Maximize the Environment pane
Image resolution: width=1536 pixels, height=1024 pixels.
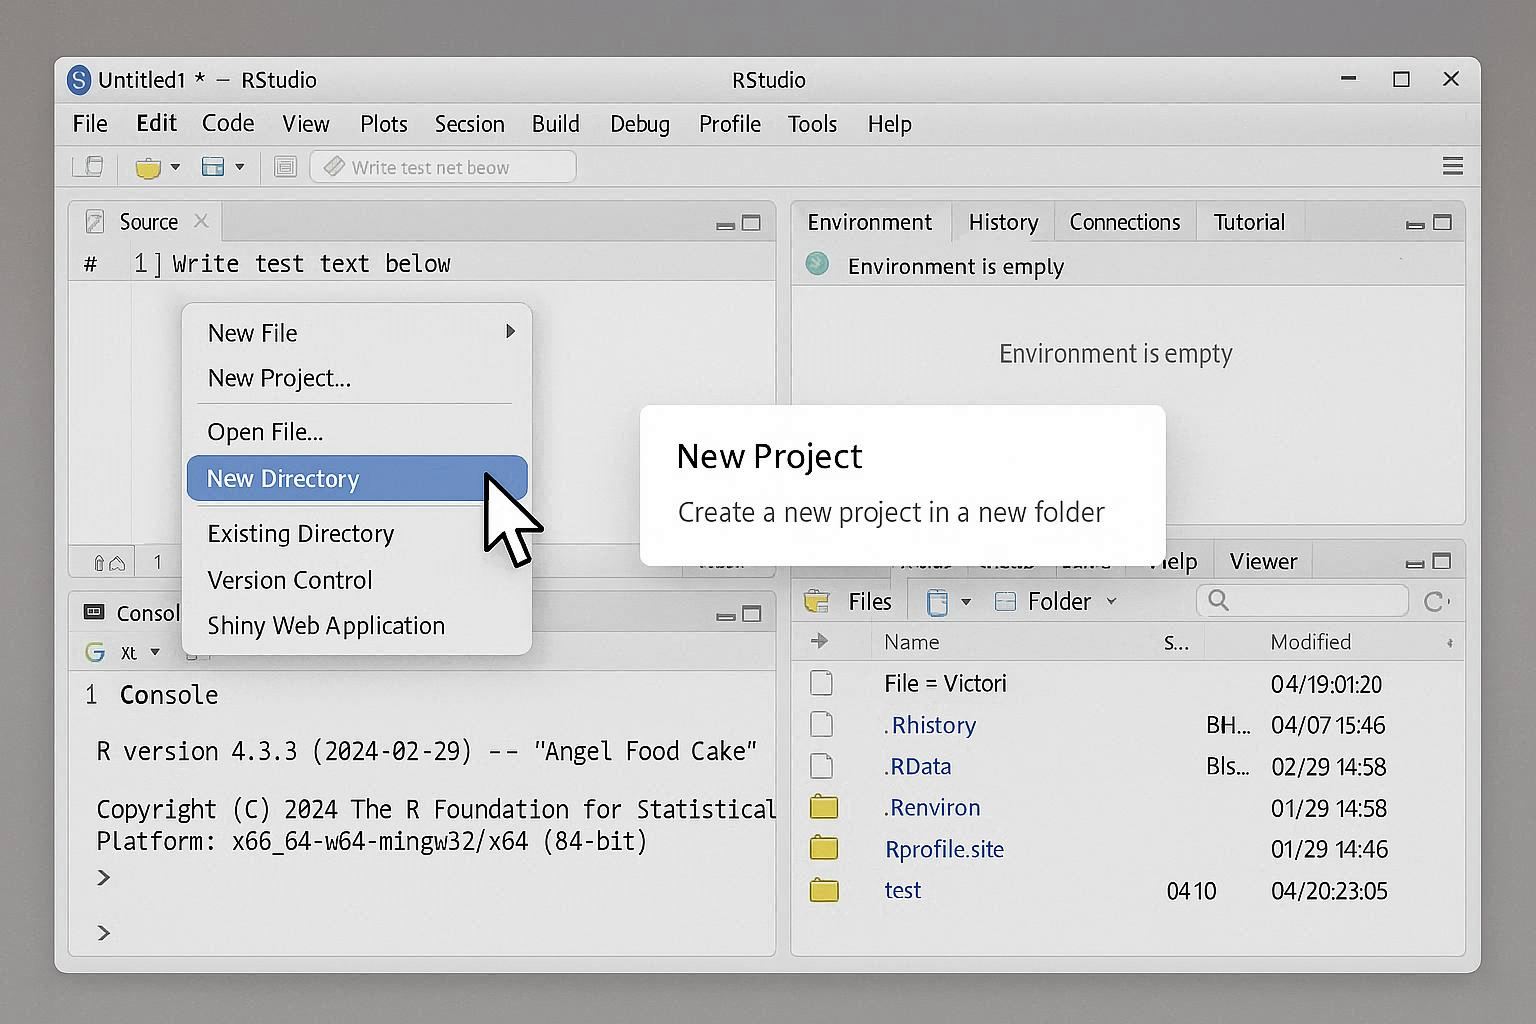[1441, 222]
